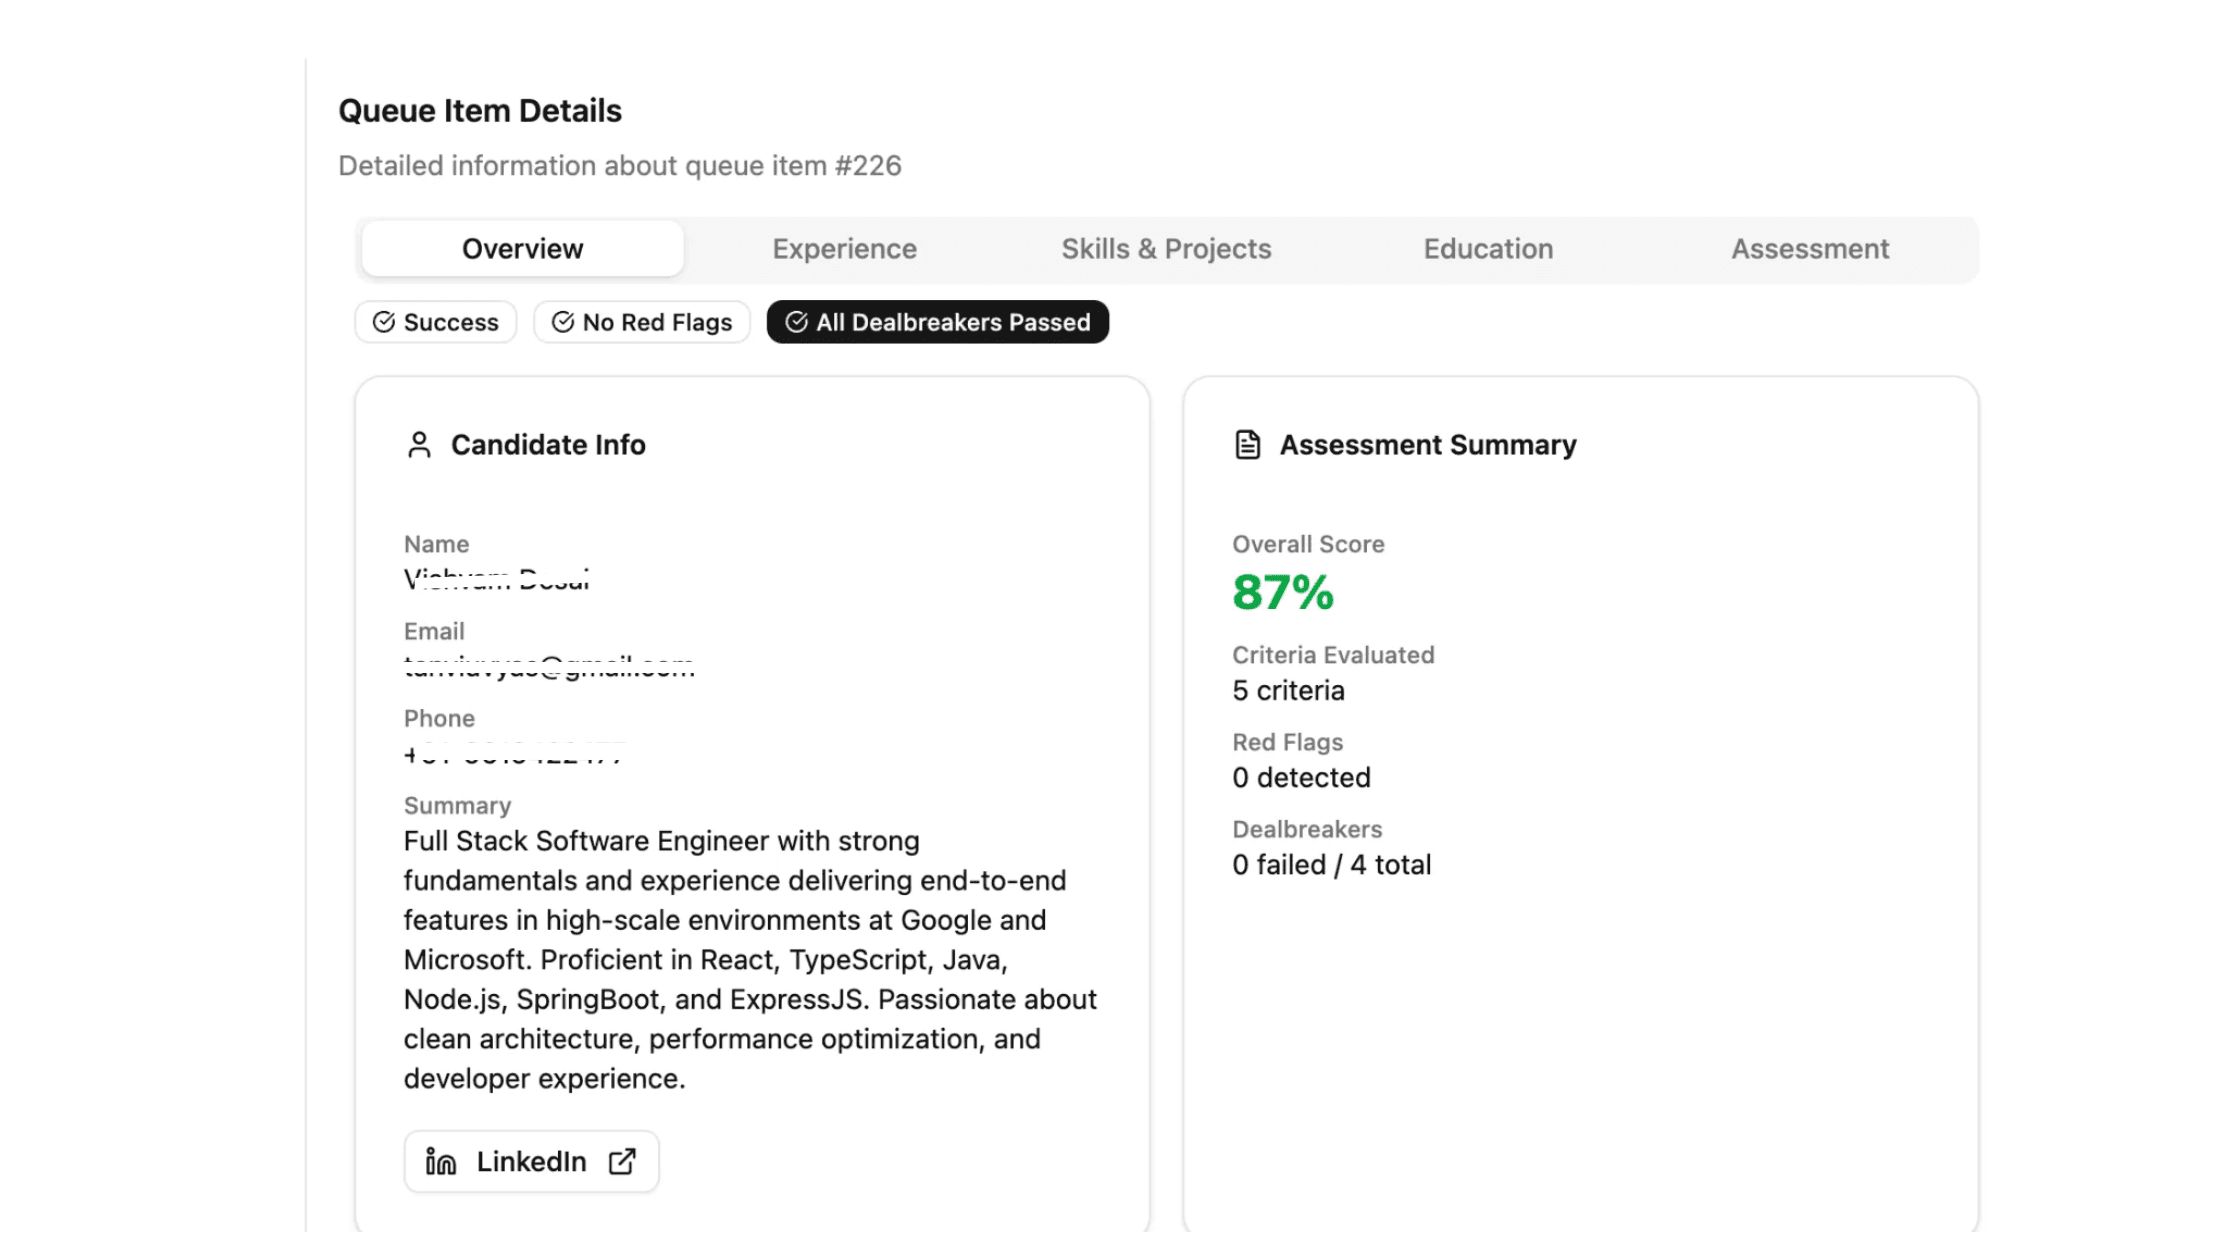This screenshot has height=1260, width=2240.
Task: Click the 87% overall score
Action: [x=1283, y=592]
